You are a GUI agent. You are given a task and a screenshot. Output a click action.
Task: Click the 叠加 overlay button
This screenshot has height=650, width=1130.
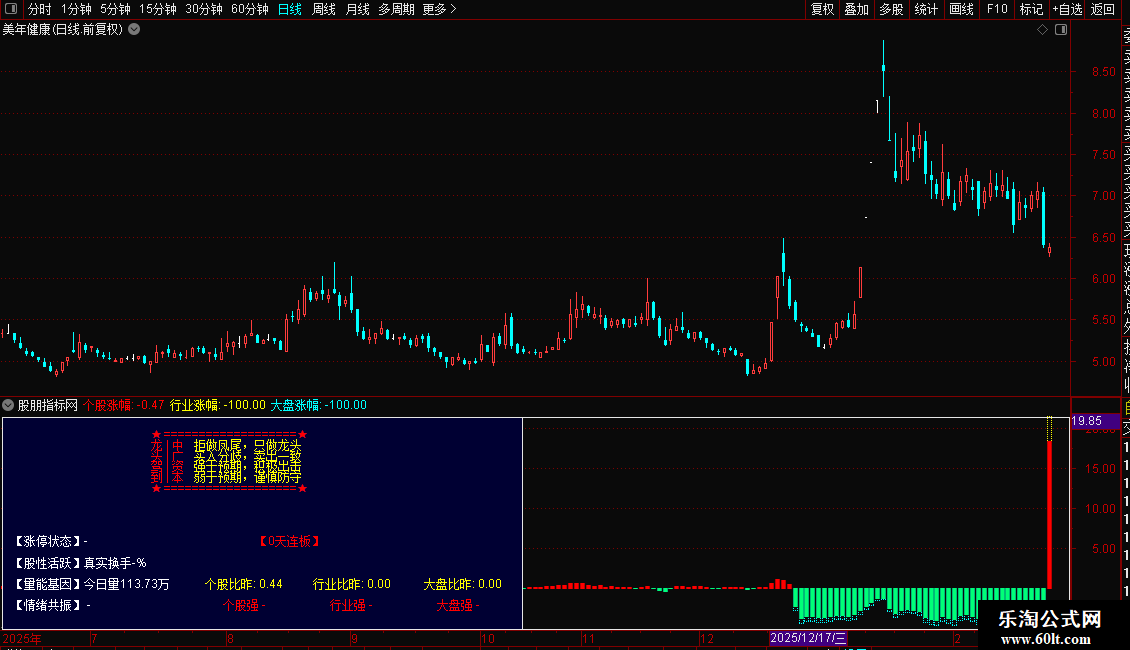point(857,9)
